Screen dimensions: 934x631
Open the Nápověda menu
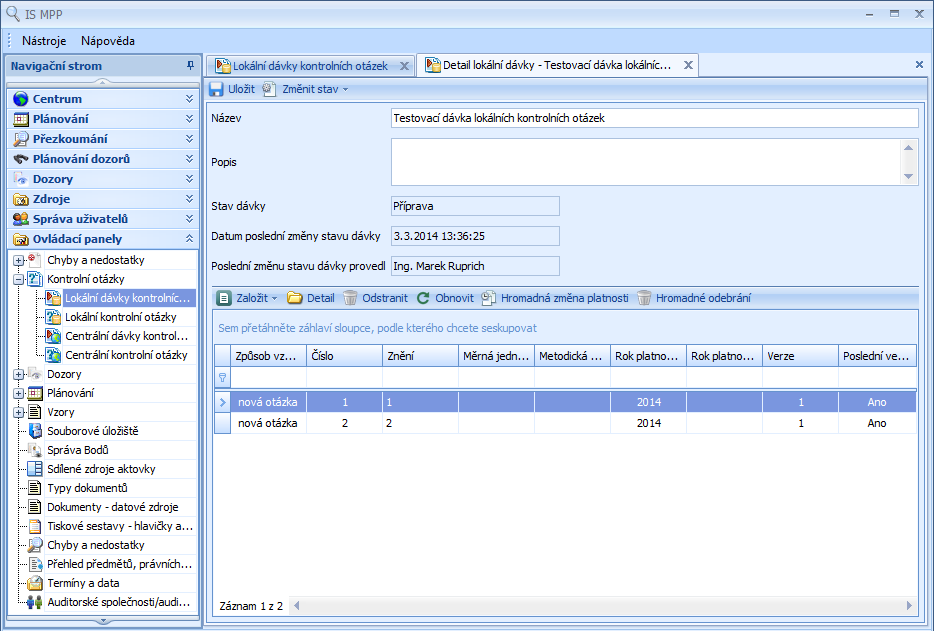[108, 41]
